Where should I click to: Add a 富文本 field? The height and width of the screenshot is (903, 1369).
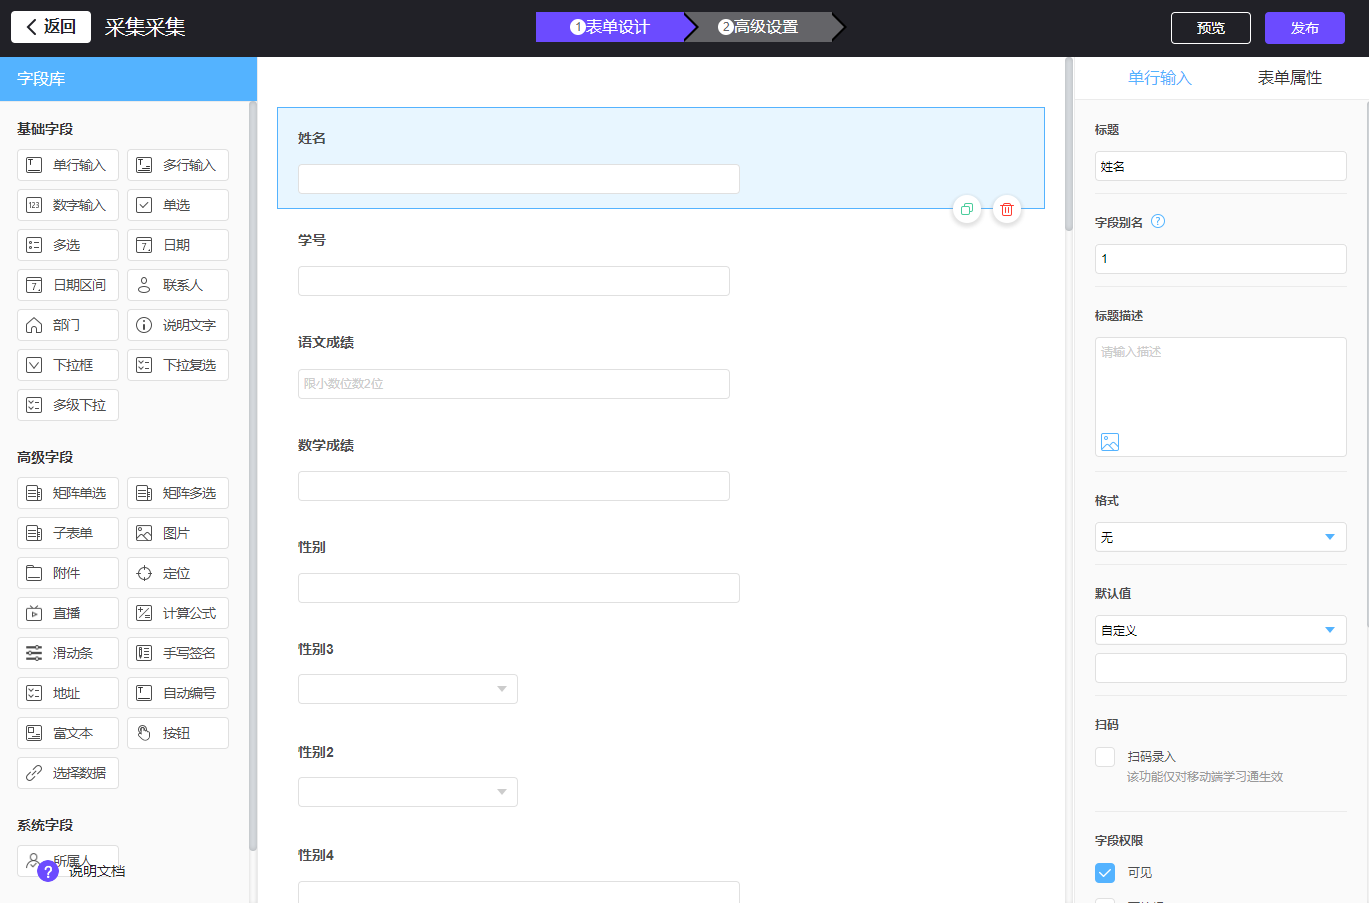68,733
